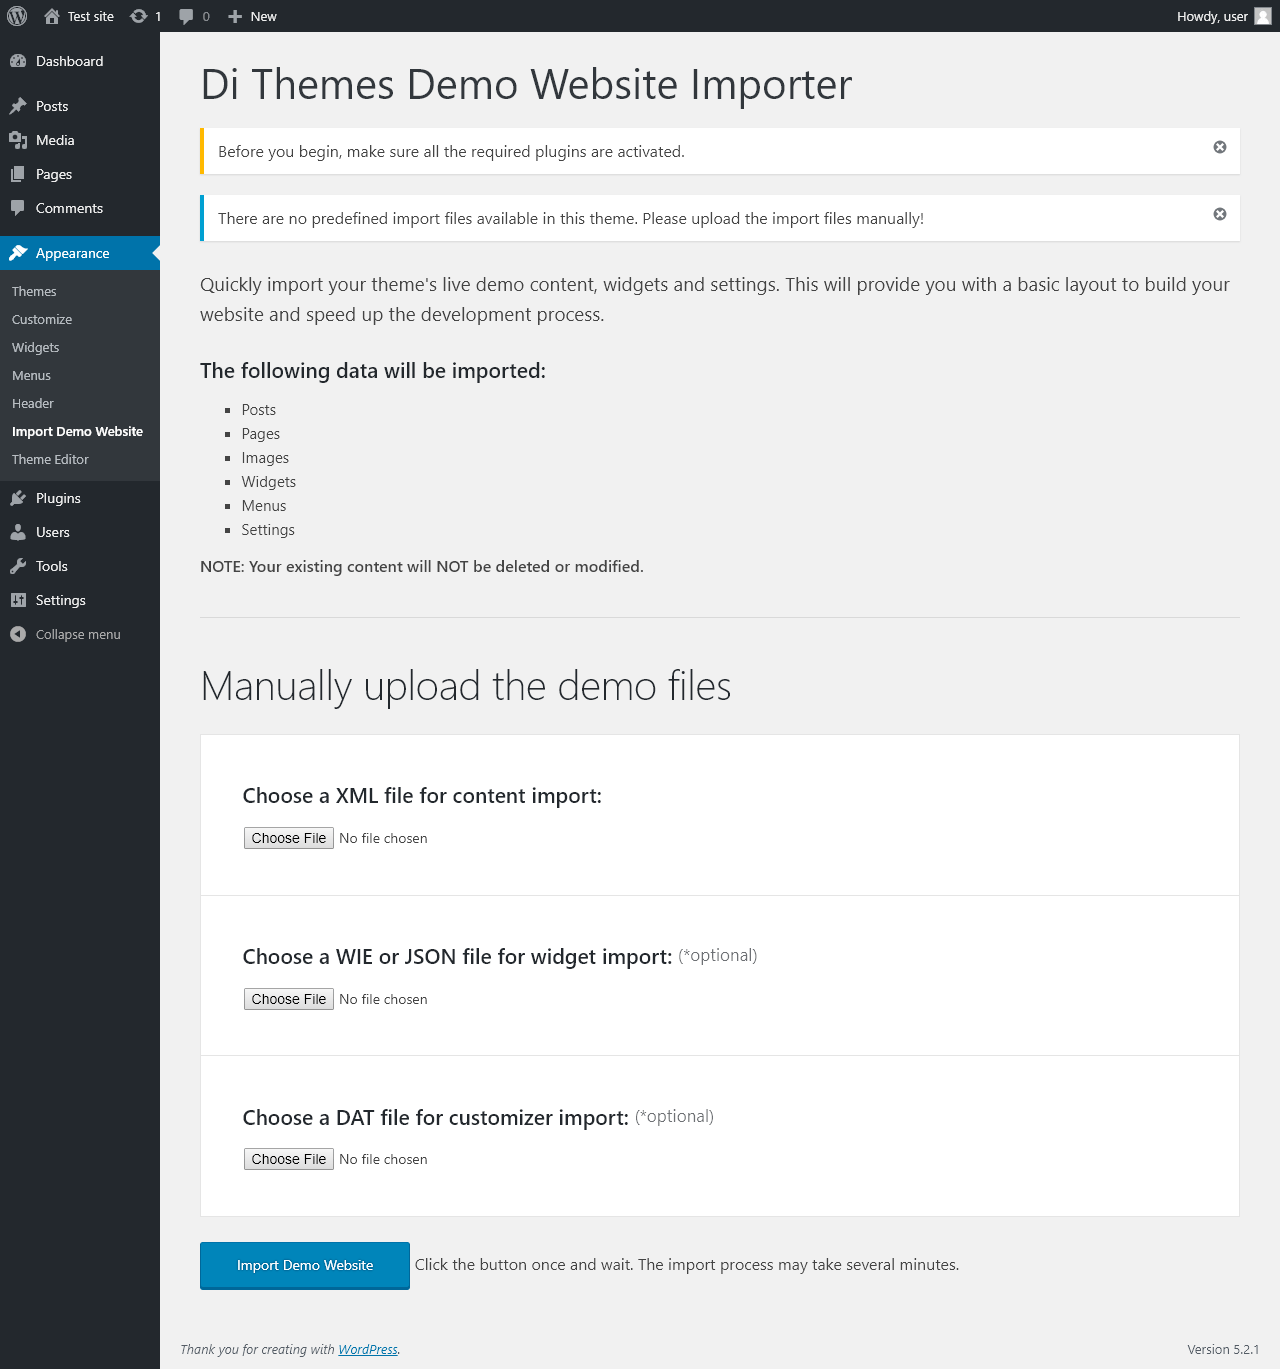This screenshot has height=1369, width=1280.
Task: Open the updates icon in admin bar
Action: coord(139,16)
